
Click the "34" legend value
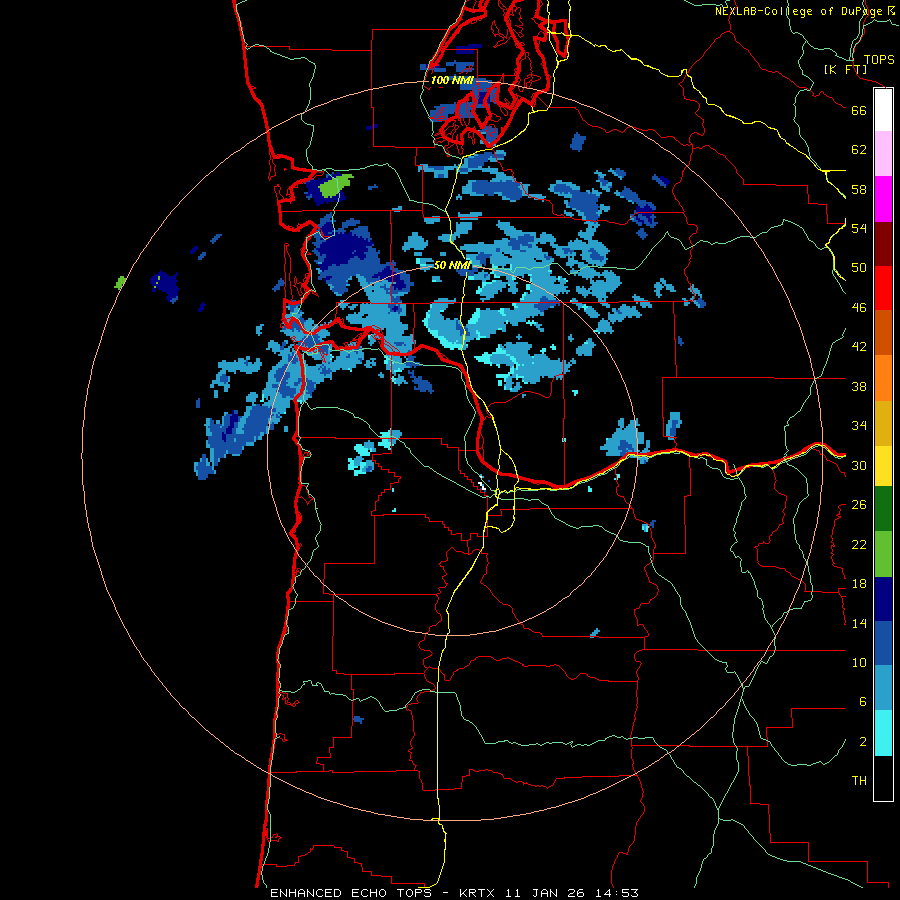pos(859,426)
